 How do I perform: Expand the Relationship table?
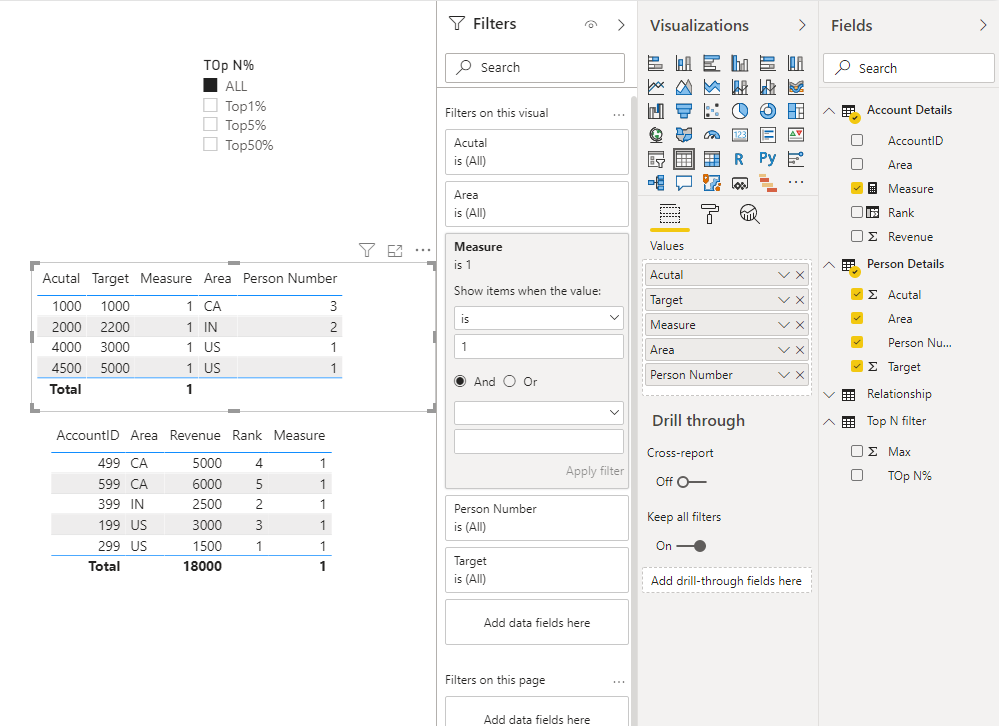pyautogui.click(x=829, y=395)
